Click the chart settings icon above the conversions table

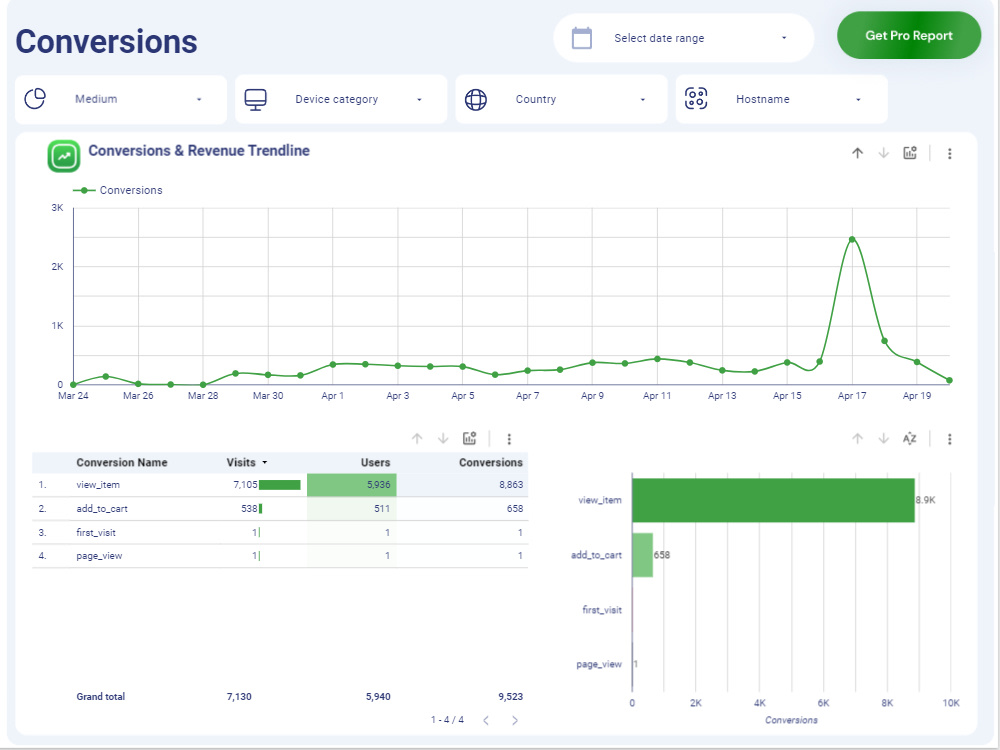click(470, 438)
